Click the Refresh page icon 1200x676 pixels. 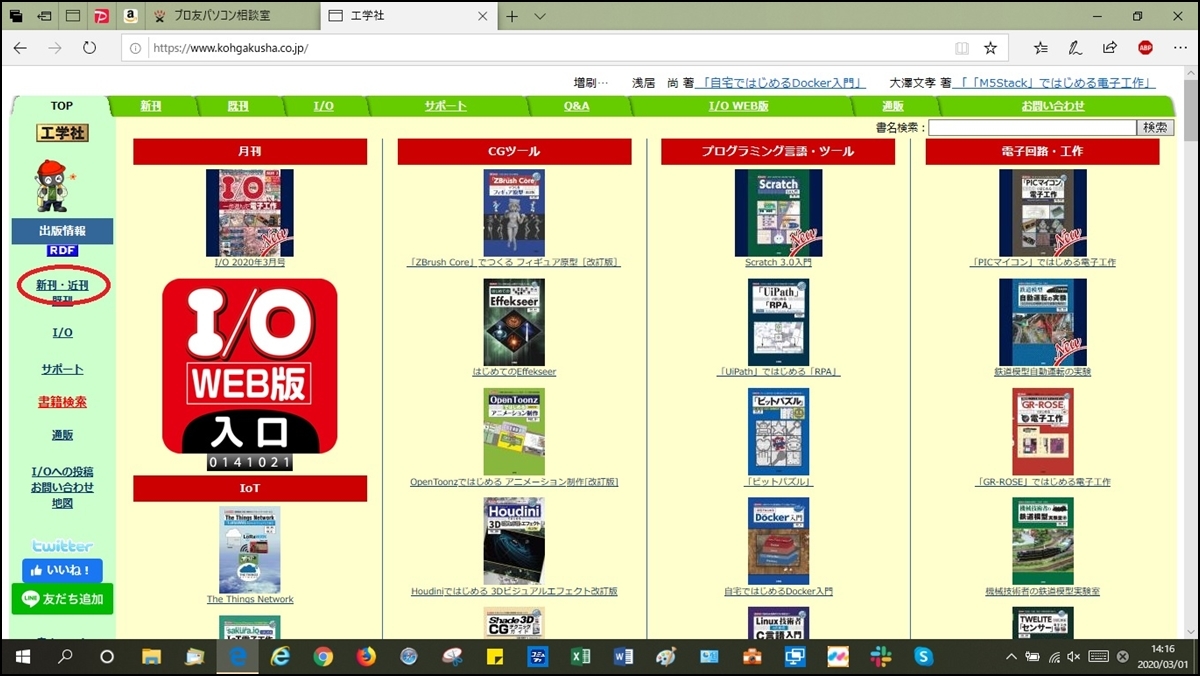click(89, 48)
